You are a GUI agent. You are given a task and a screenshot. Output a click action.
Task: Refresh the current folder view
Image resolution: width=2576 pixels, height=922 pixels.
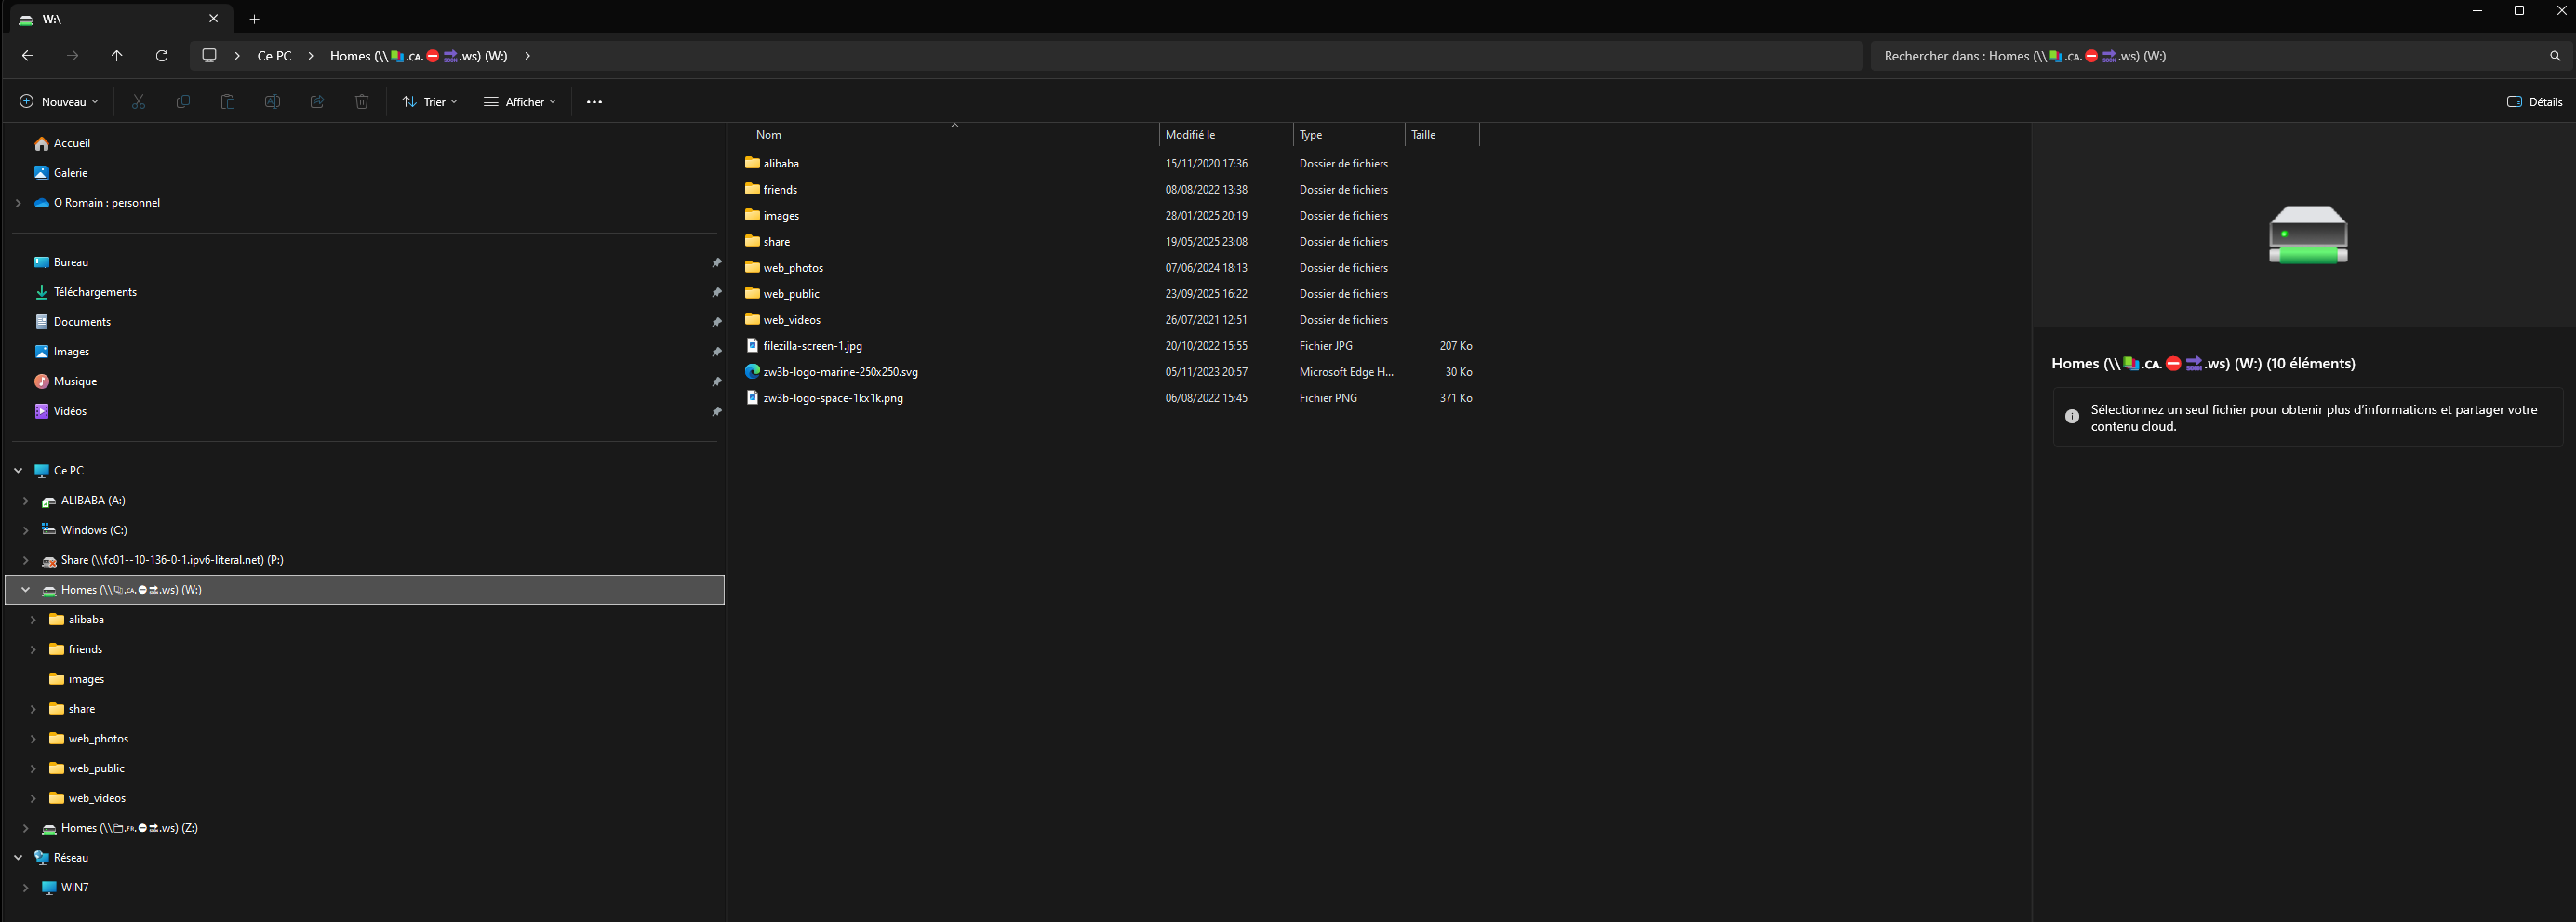click(162, 56)
